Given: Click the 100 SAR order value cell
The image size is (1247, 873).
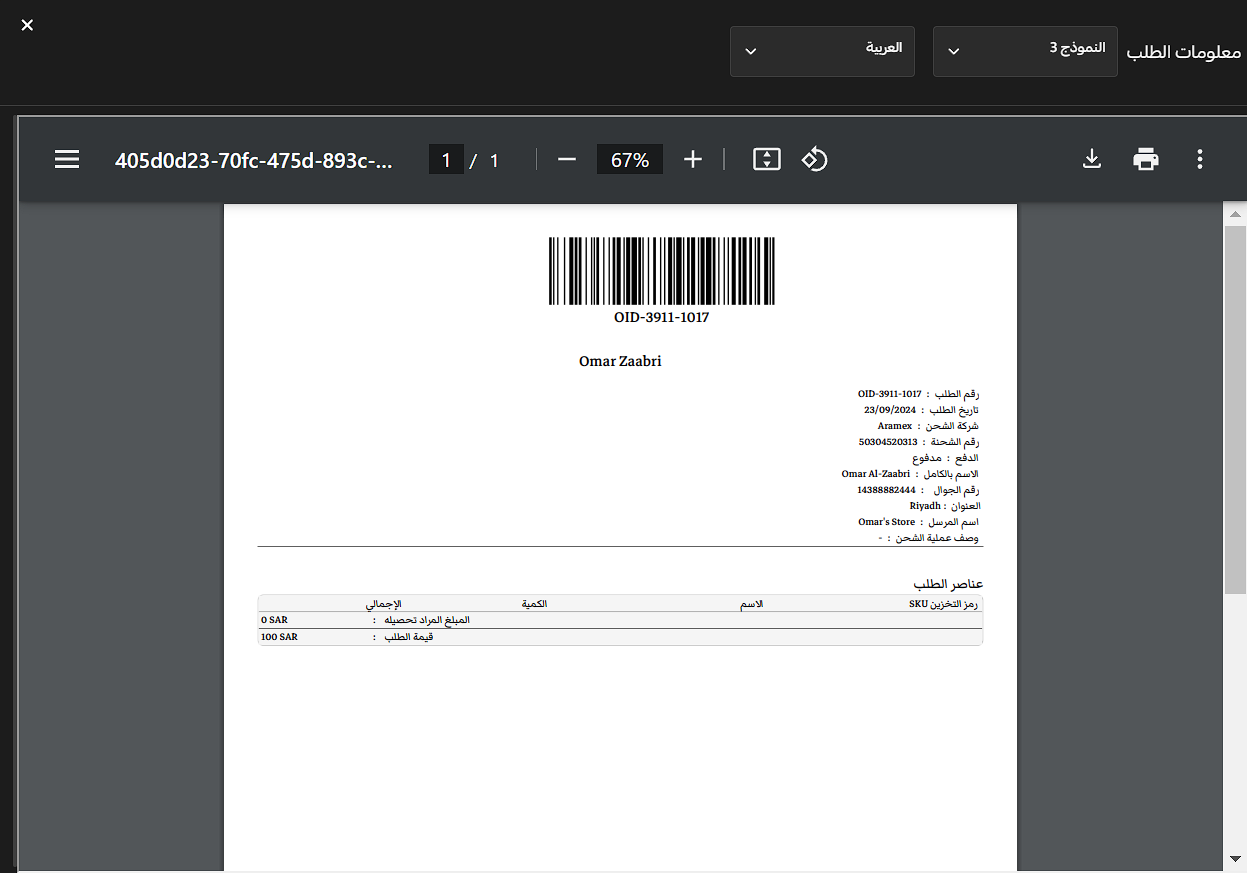Looking at the screenshot, I should (279, 637).
